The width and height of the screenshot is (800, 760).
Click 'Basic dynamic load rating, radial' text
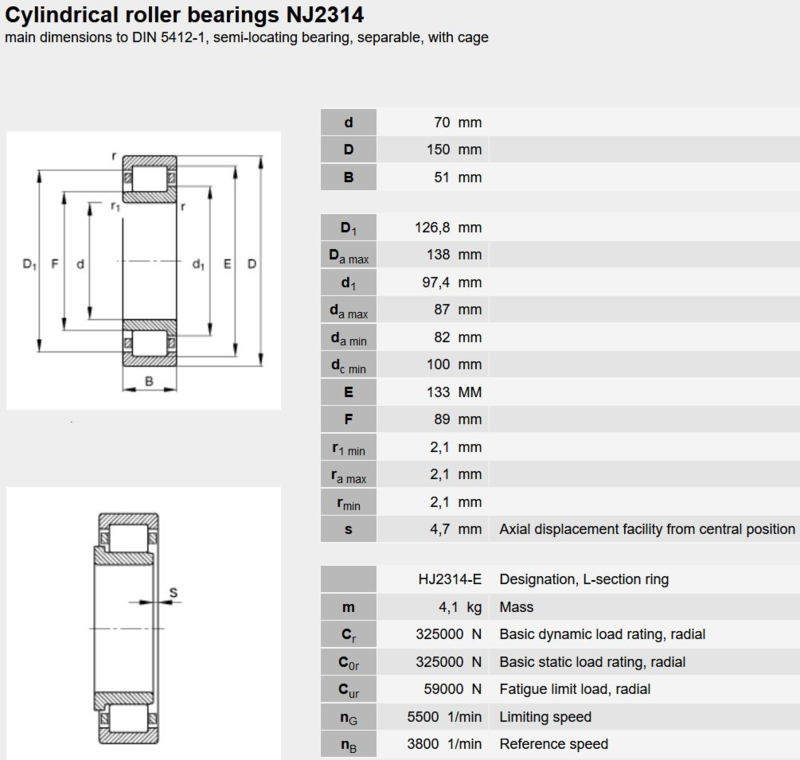click(602, 634)
